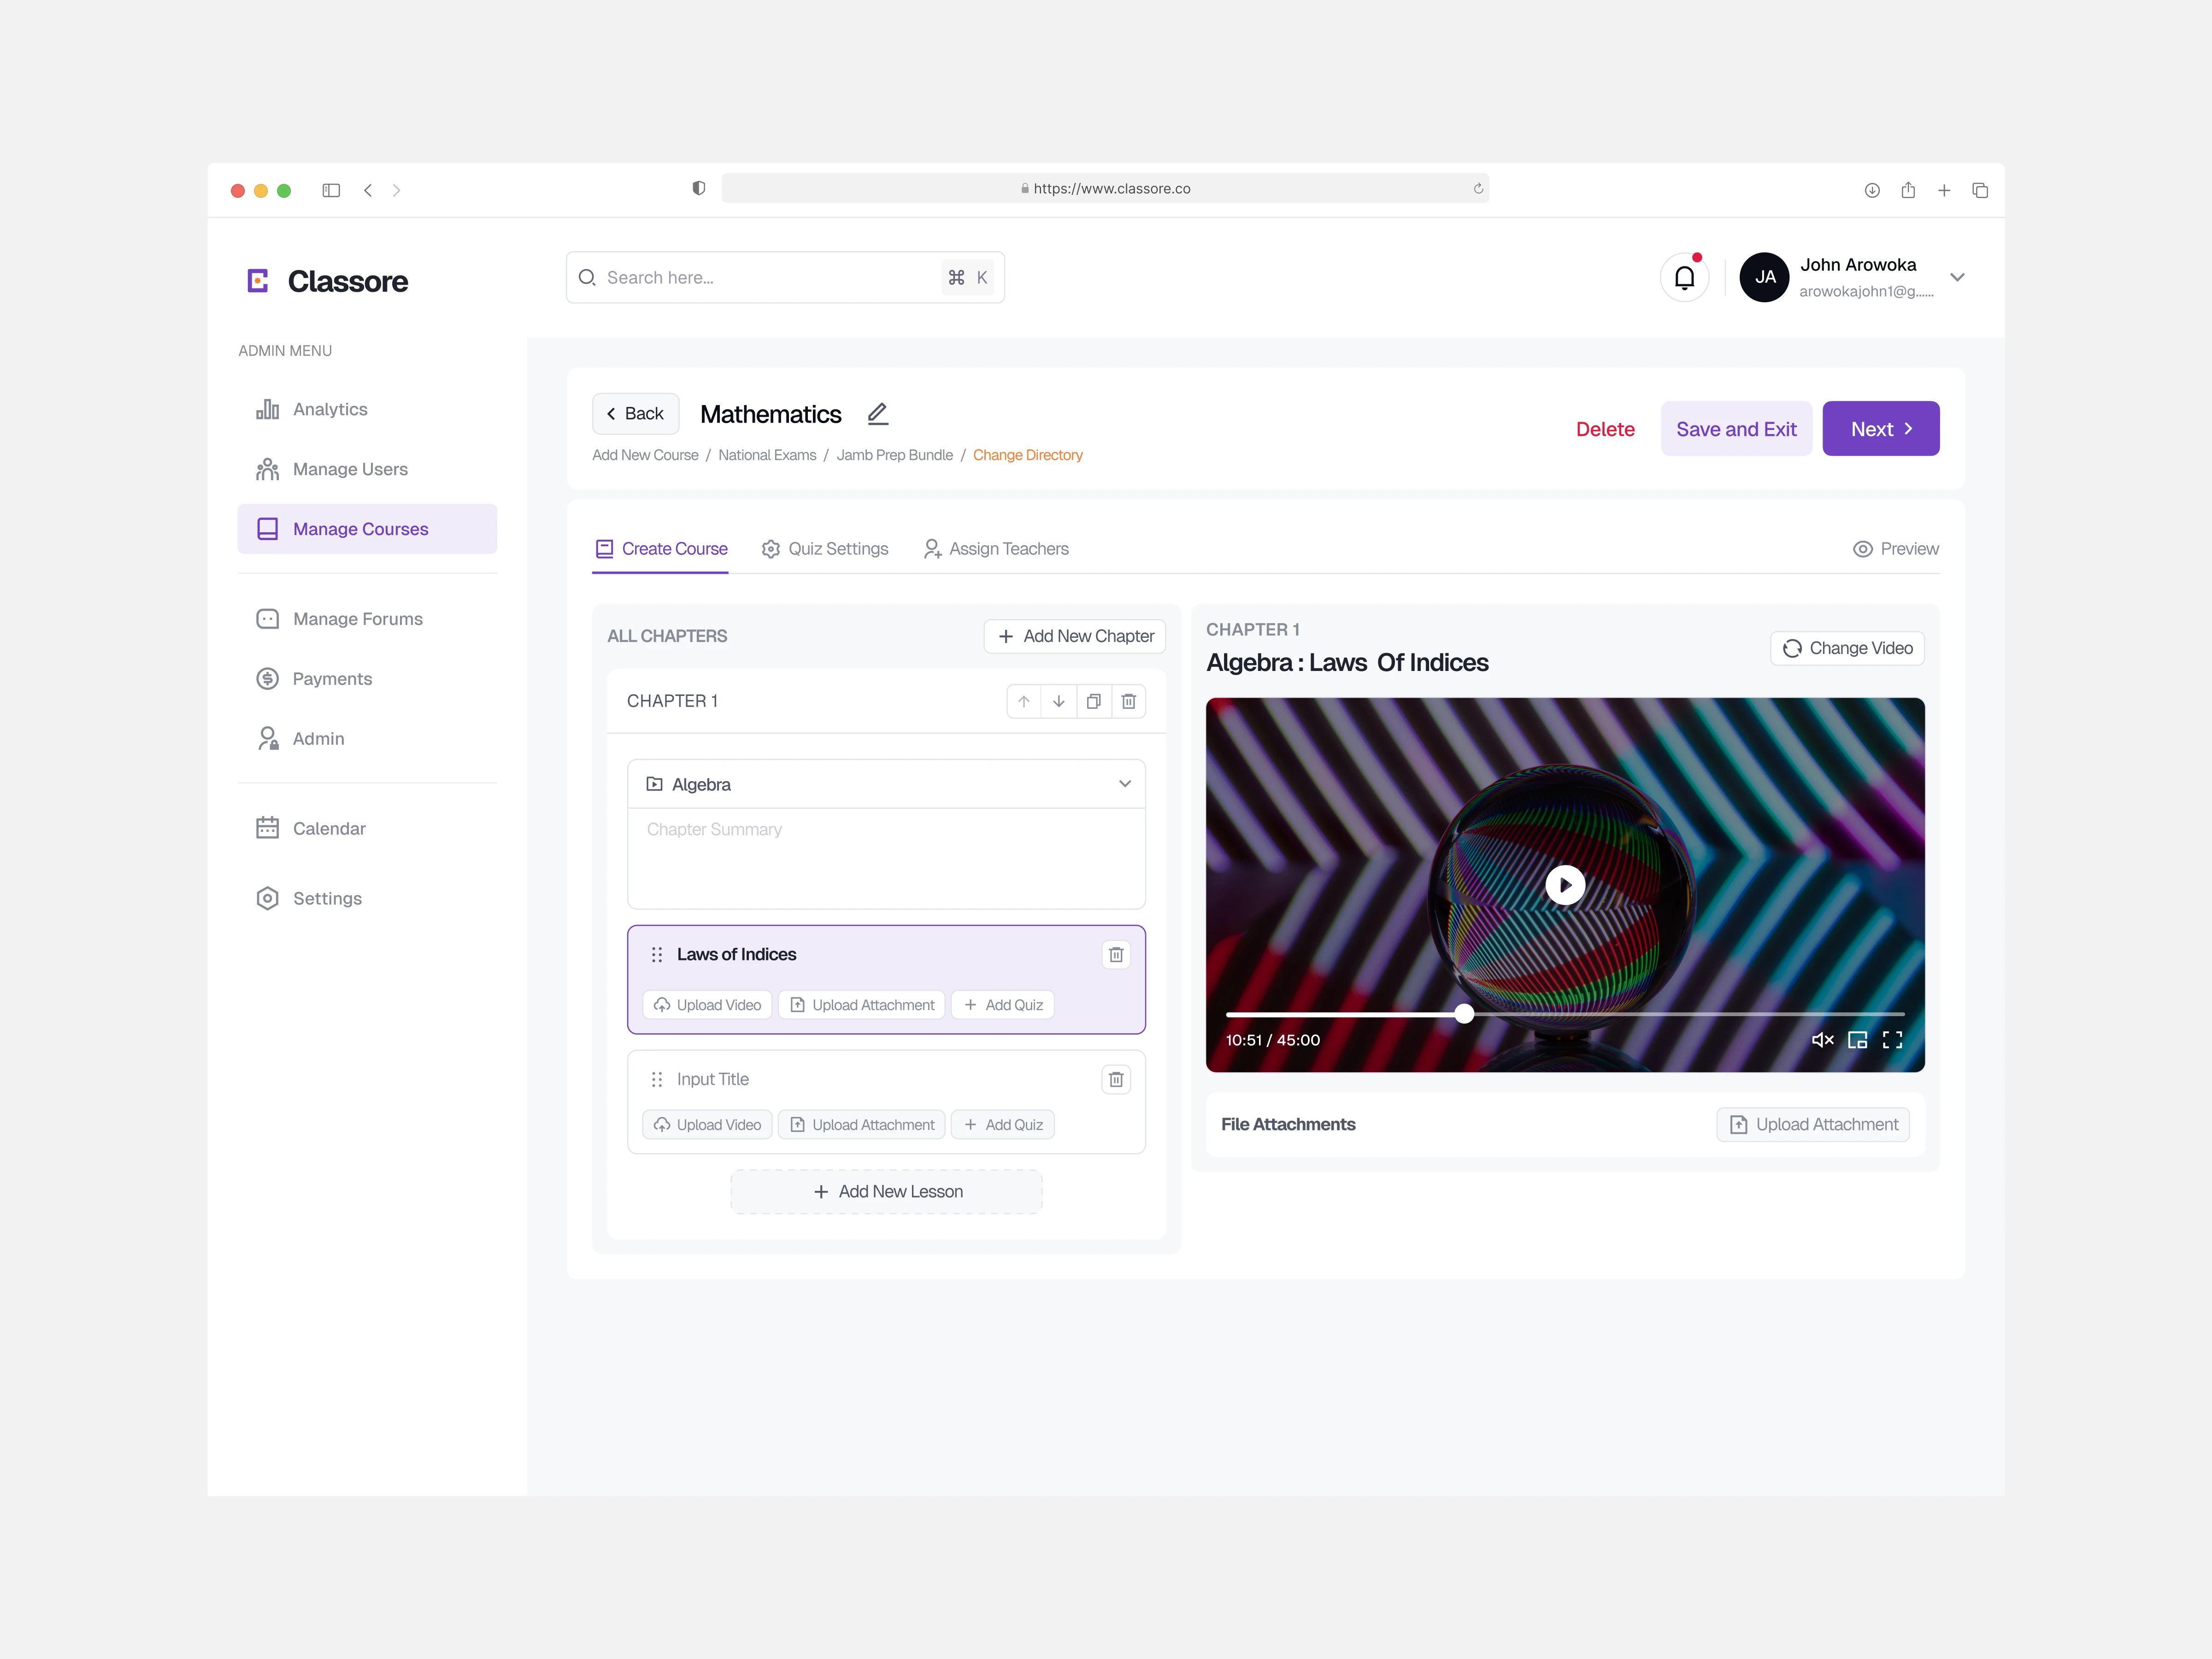Duplicate Chapter 1 using copy icon
Screen dimensions: 2212x1659
click(1093, 701)
